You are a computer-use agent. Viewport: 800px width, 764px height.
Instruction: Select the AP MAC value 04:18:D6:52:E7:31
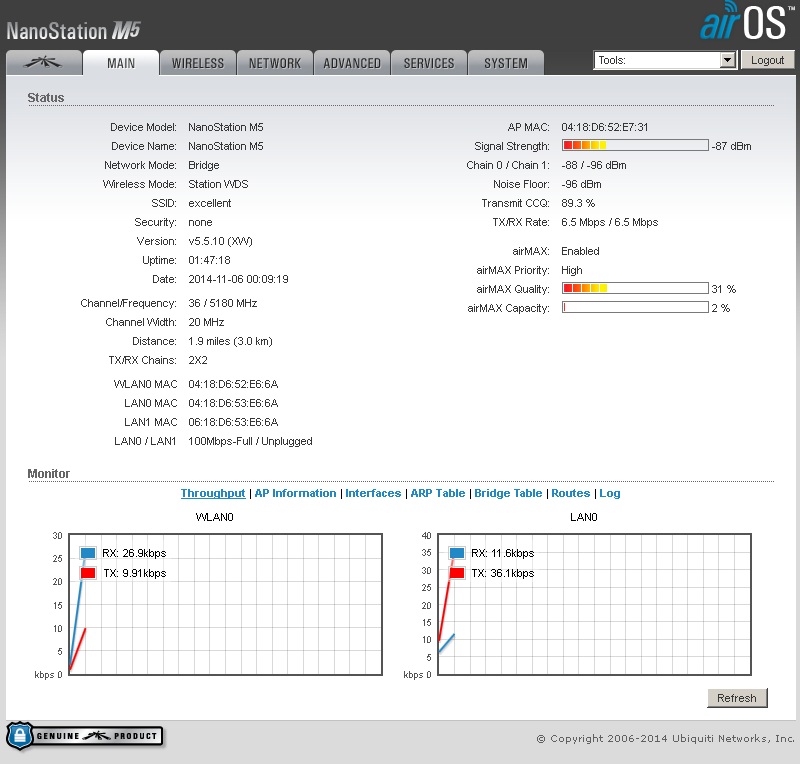click(605, 127)
